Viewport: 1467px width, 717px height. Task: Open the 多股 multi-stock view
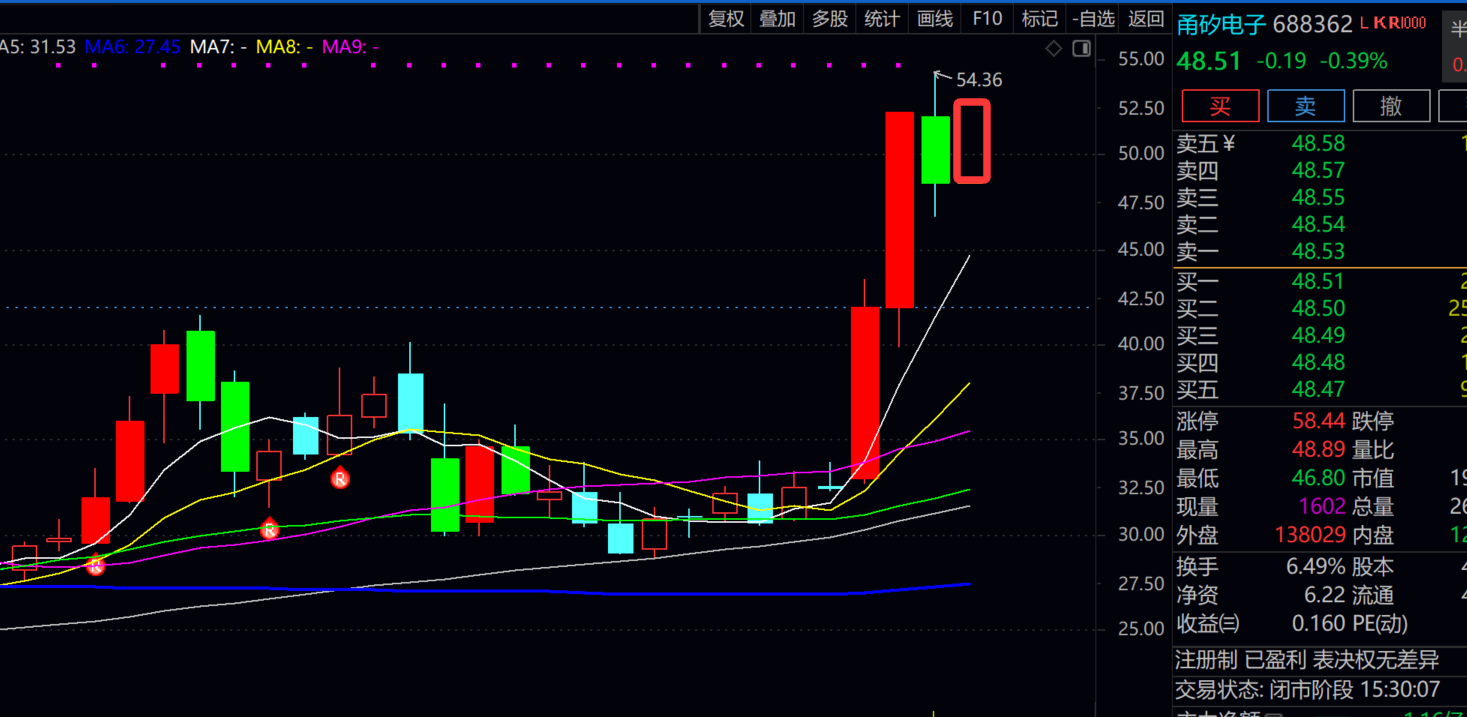tap(829, 19)
